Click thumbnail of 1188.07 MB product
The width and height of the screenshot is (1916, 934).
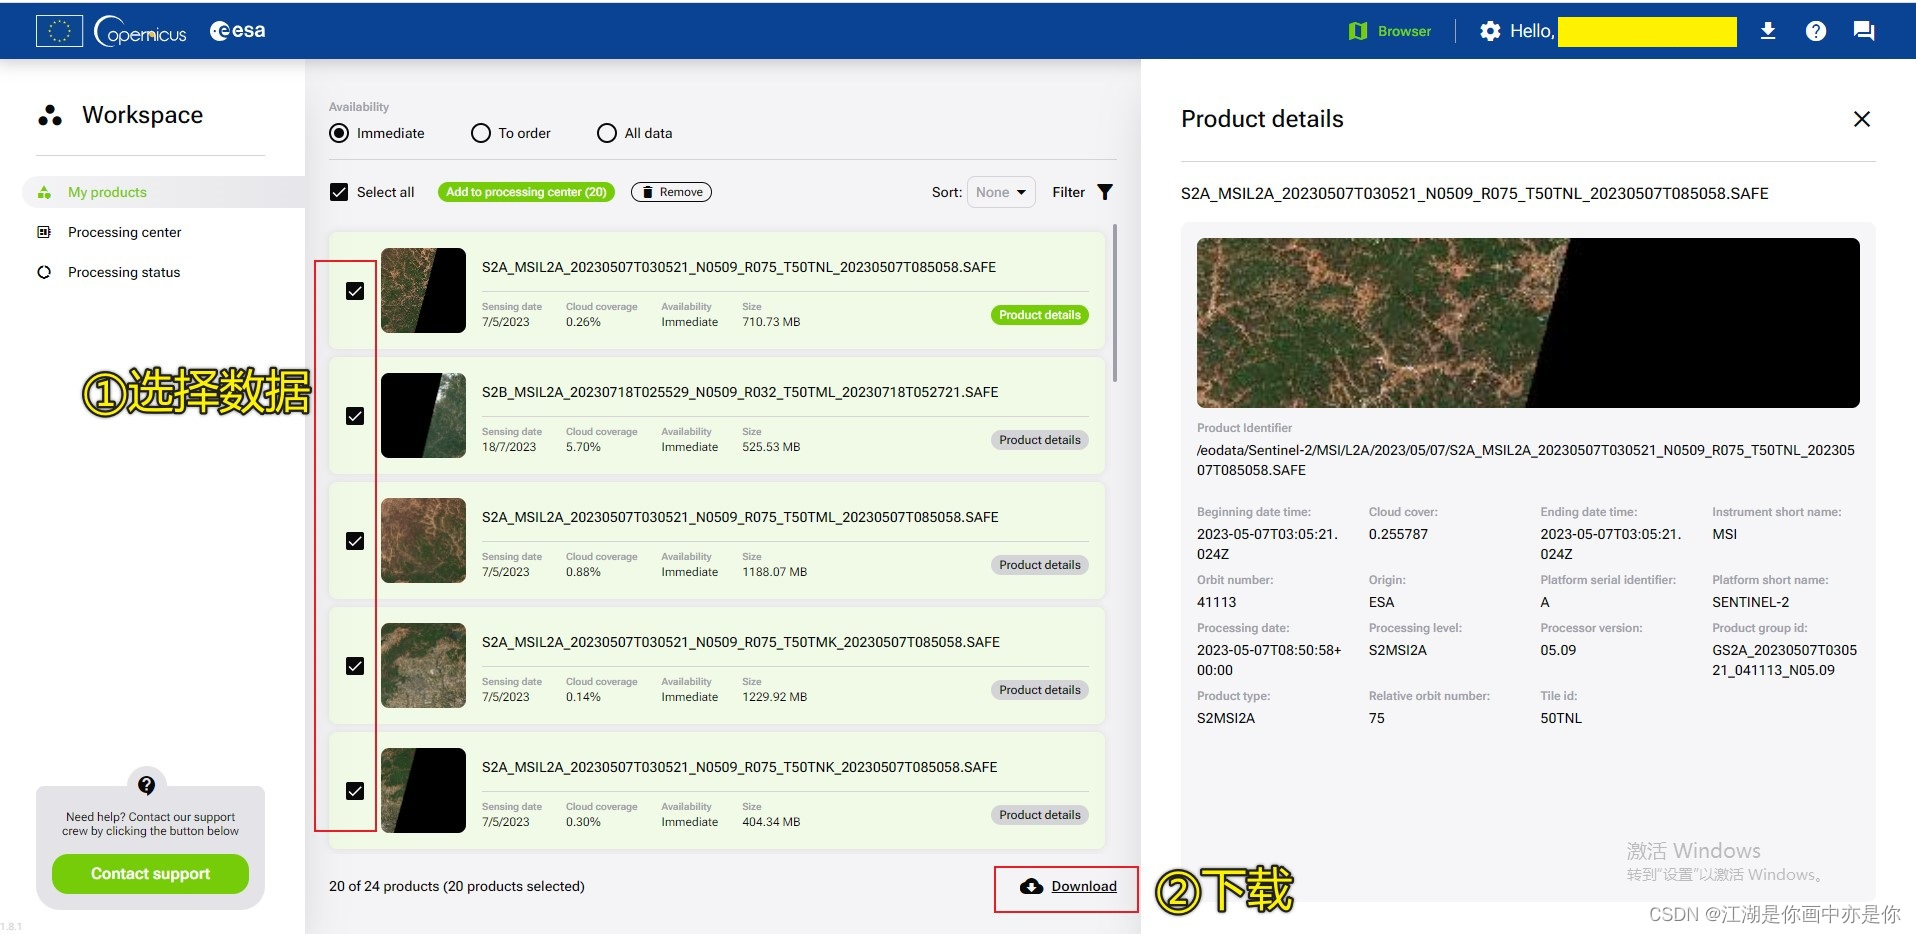(x=423, y=540)
